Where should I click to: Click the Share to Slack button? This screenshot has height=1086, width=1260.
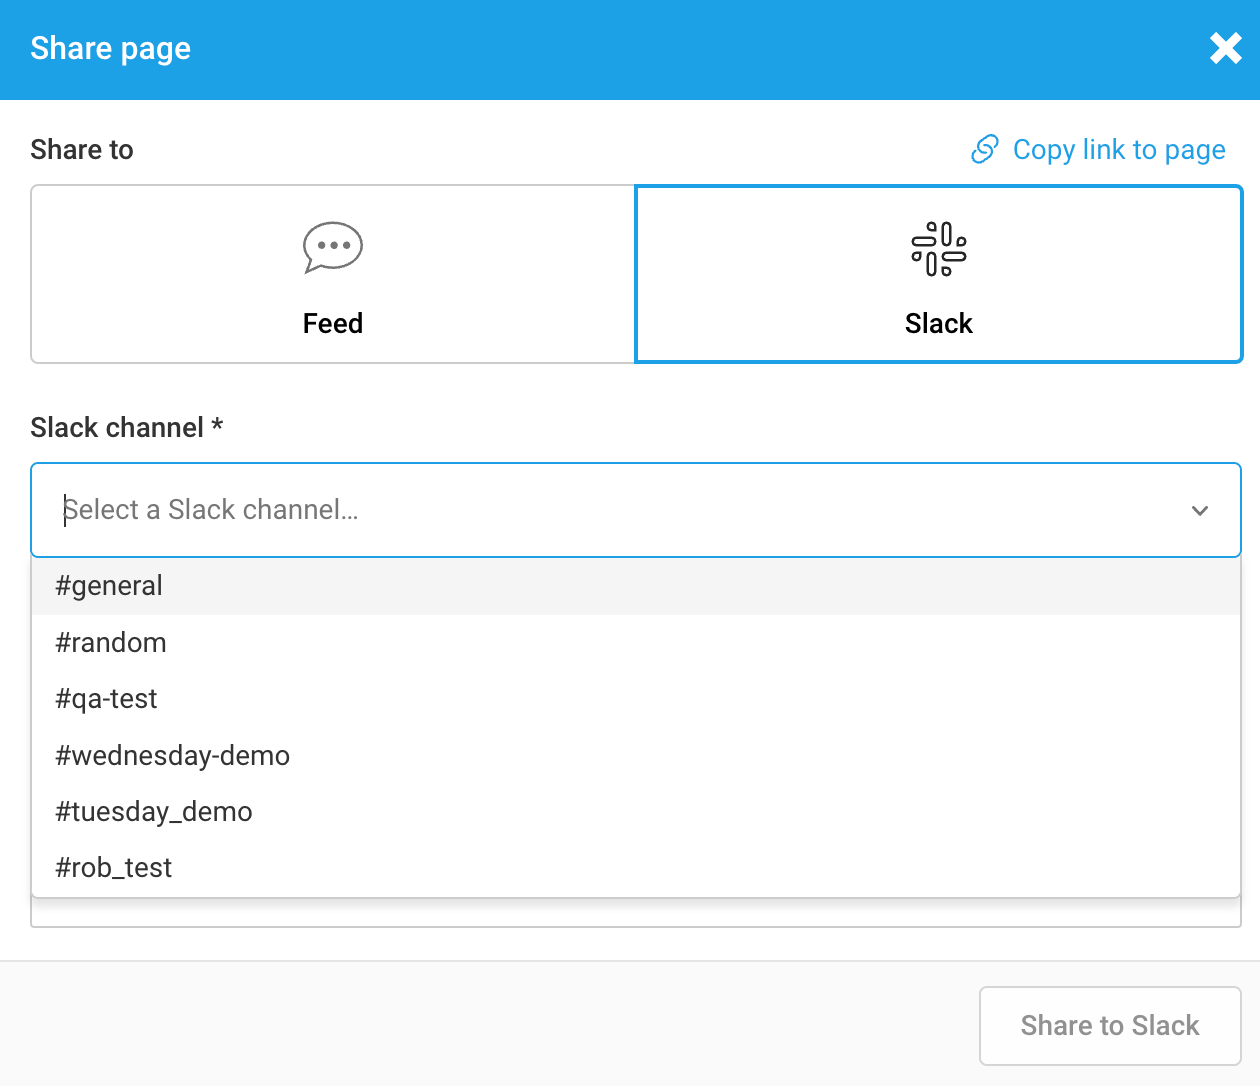(1110, 1026)
